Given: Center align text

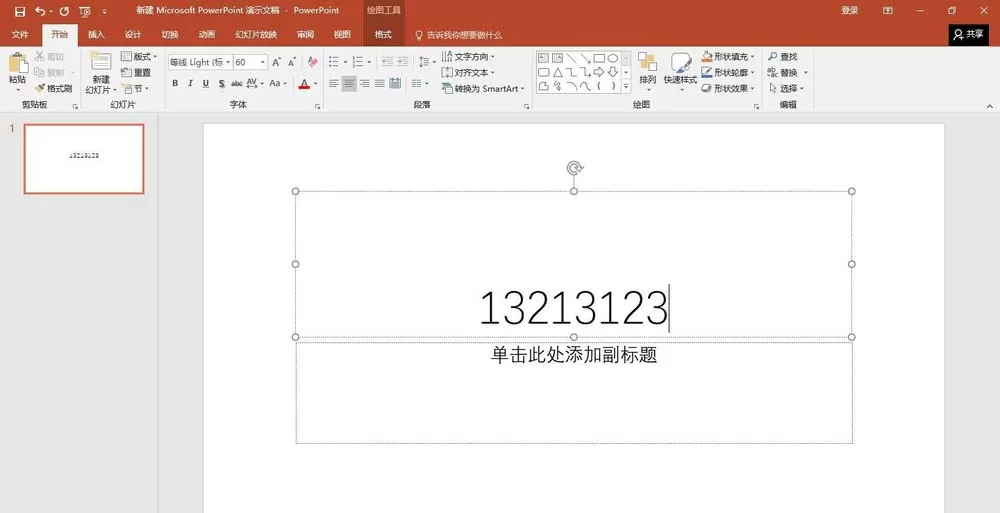Looking at the screenshot, I should click(349, 84).
